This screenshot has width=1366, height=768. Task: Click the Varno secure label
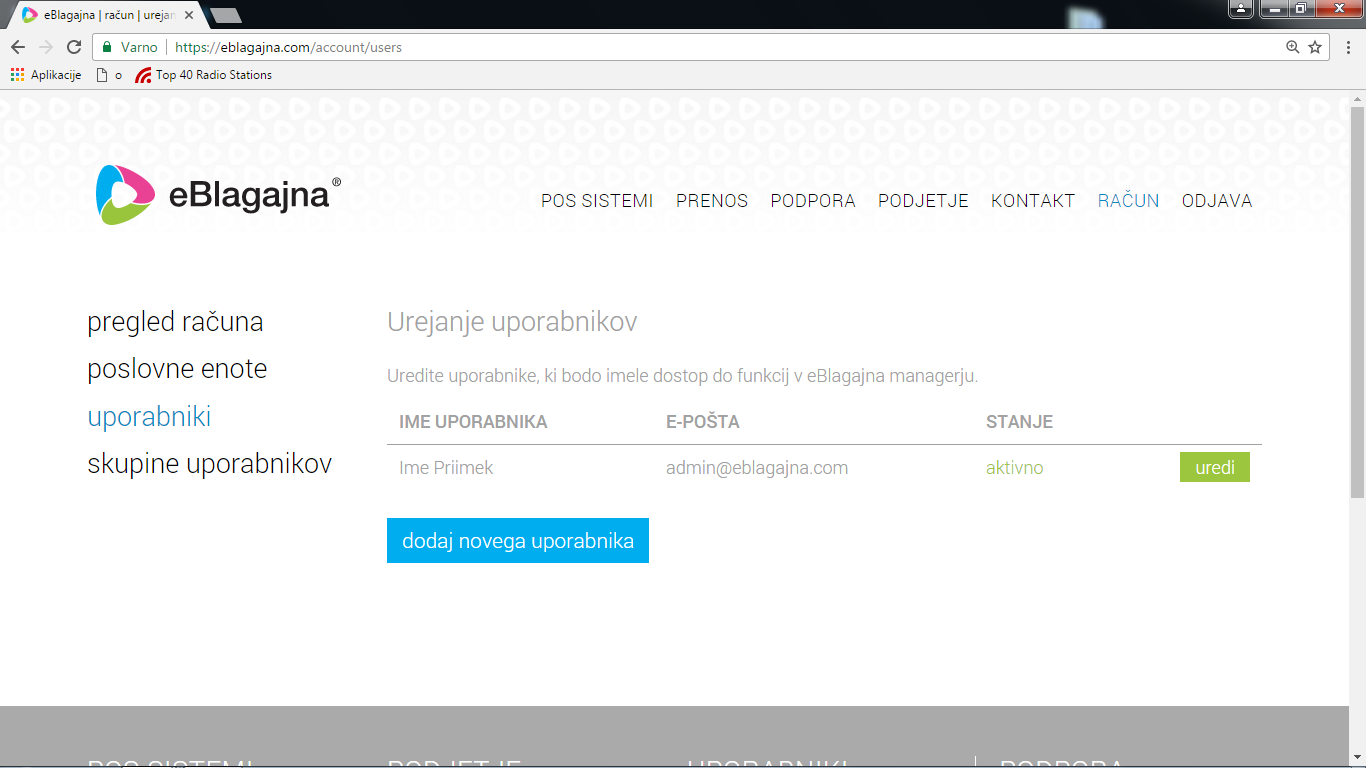tap(139, 47)
